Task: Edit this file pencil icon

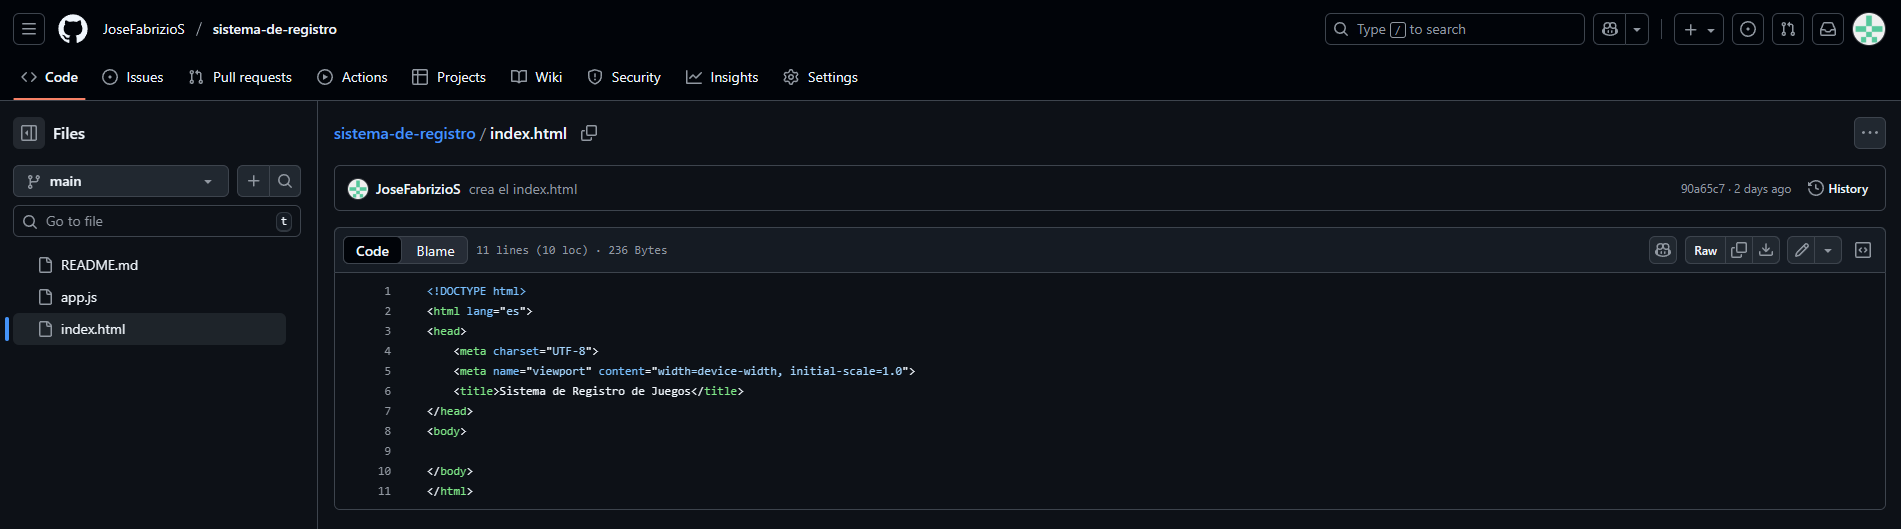Action: [1801, 250]
